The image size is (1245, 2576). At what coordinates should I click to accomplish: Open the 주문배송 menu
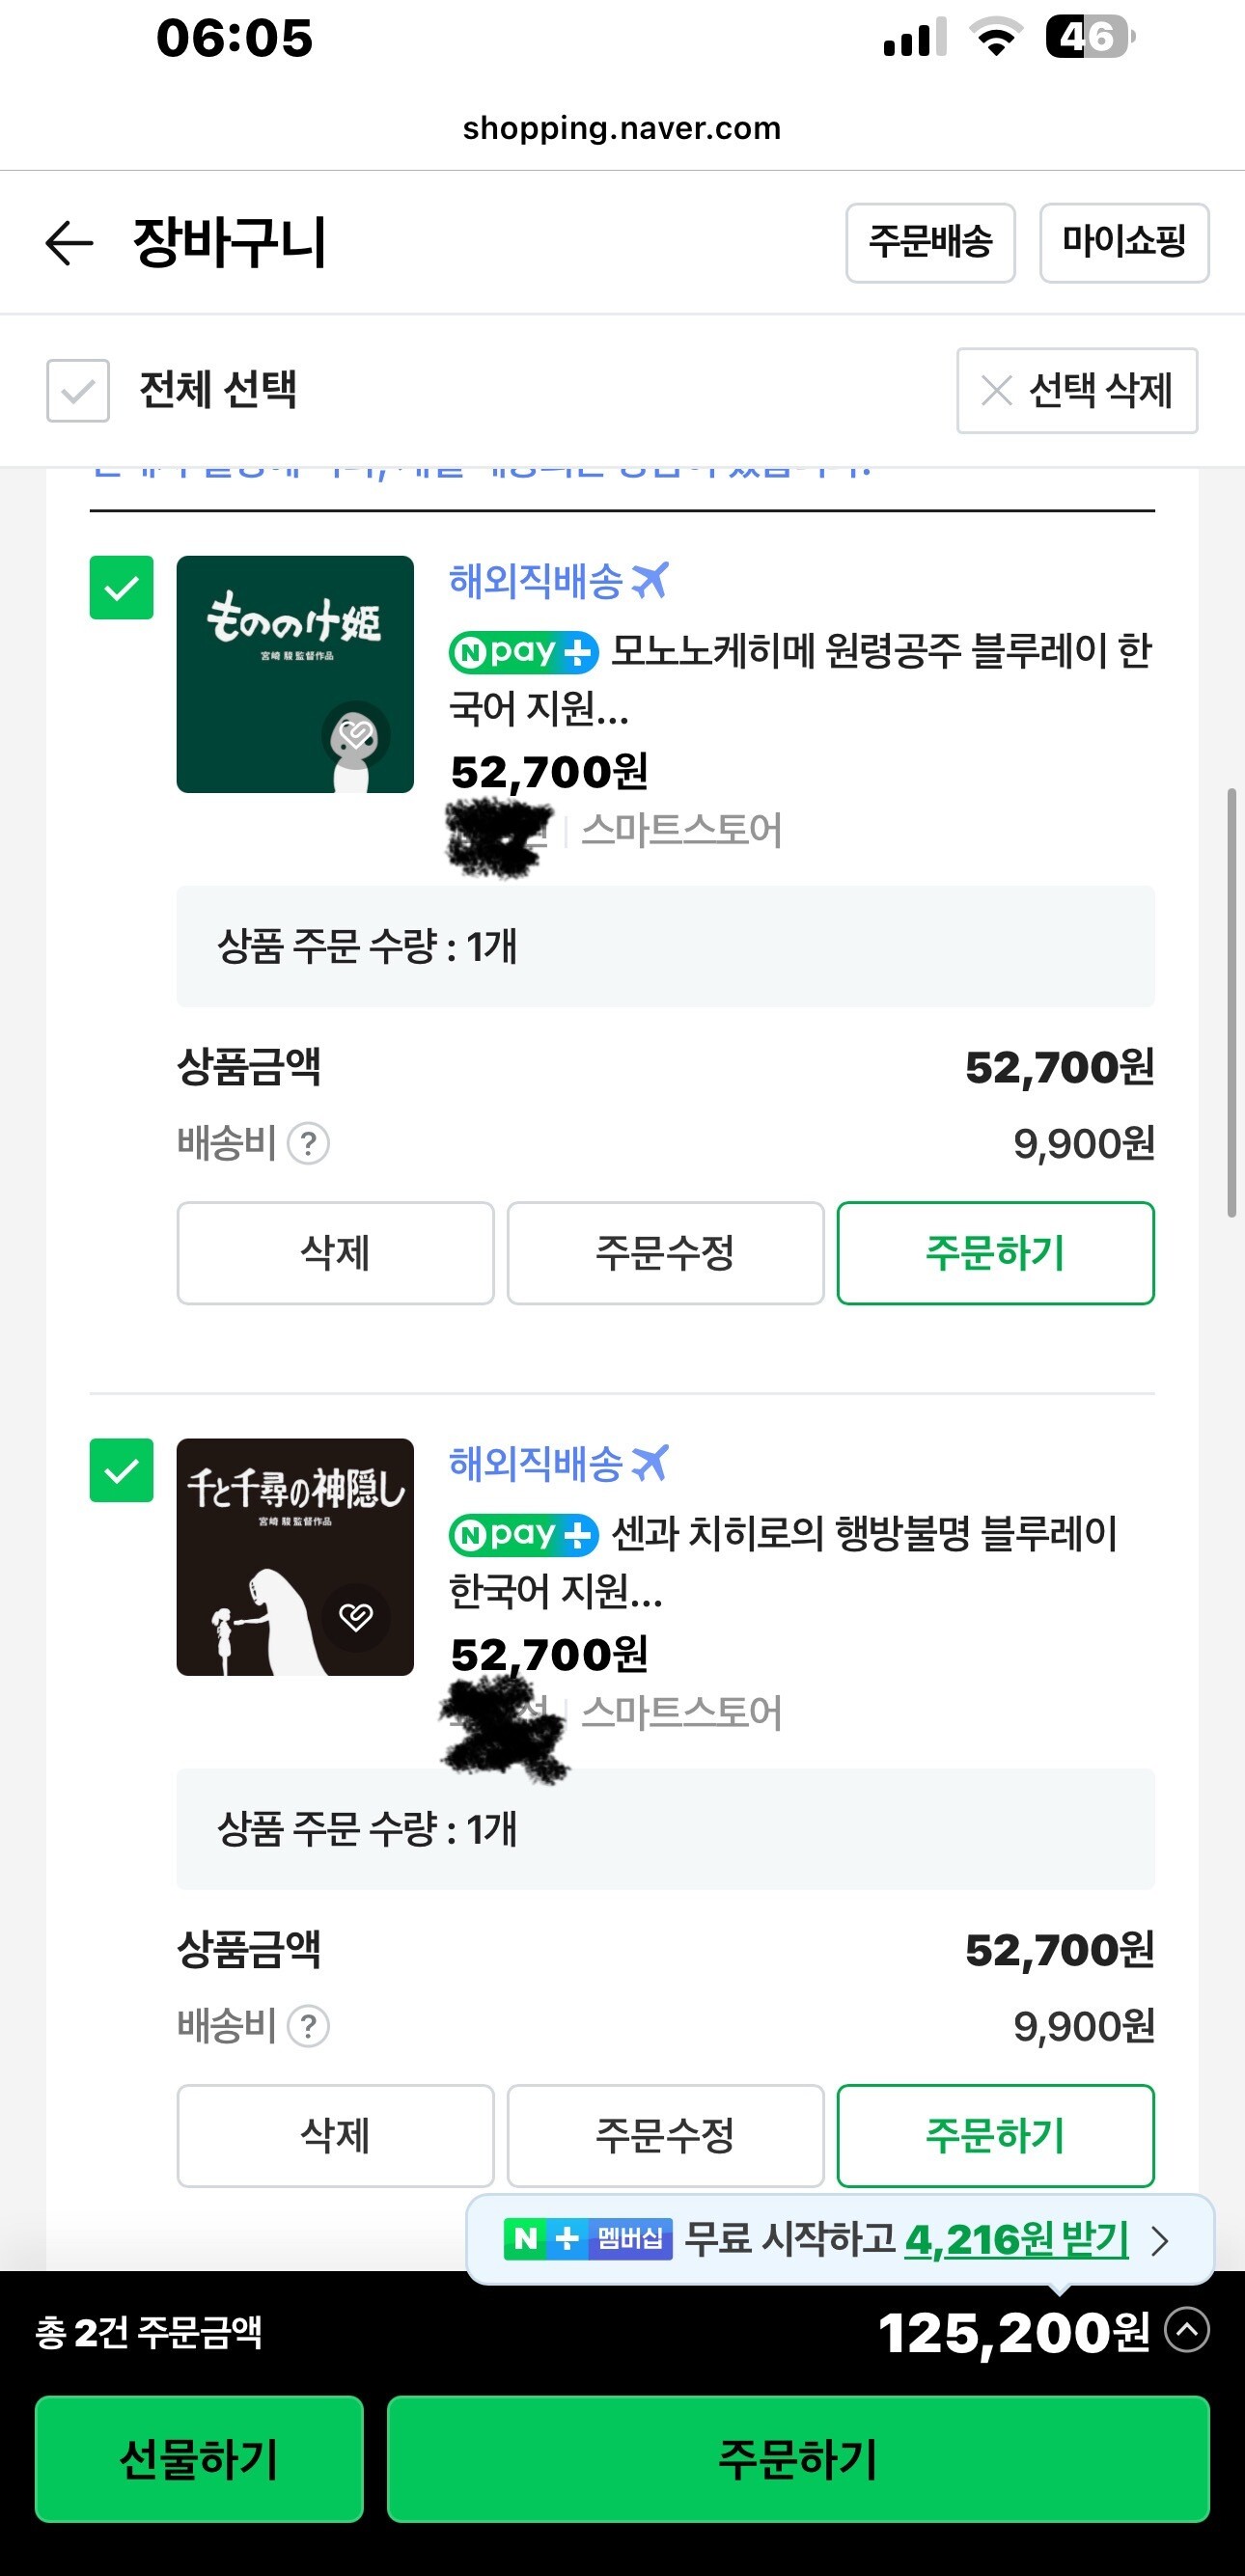tap(930, 243)
